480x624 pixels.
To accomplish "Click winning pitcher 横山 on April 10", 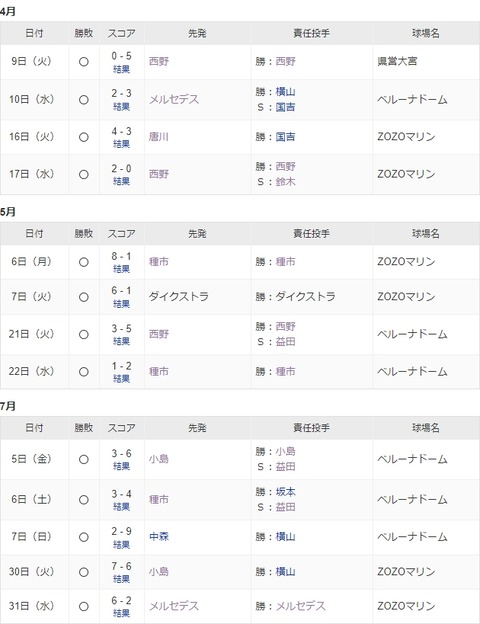I will [x=285, y=92].
